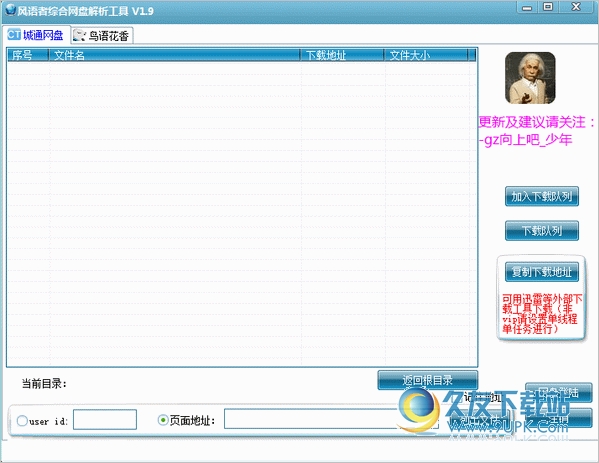
Task: Close the 风语者综合网盘解析工具 window
Action: (576, 7)
